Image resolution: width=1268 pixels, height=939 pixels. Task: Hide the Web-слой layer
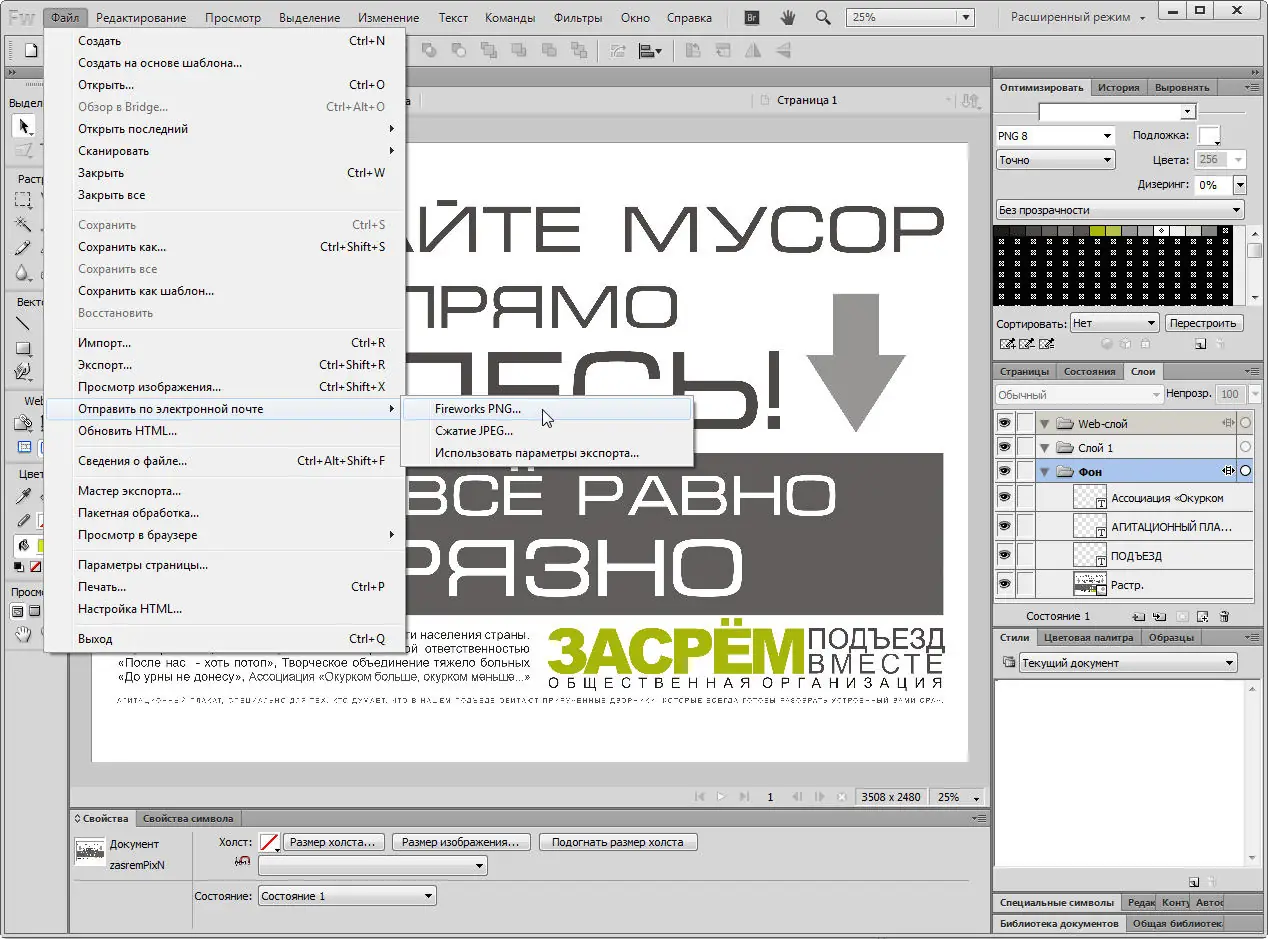click(1004, 422)
